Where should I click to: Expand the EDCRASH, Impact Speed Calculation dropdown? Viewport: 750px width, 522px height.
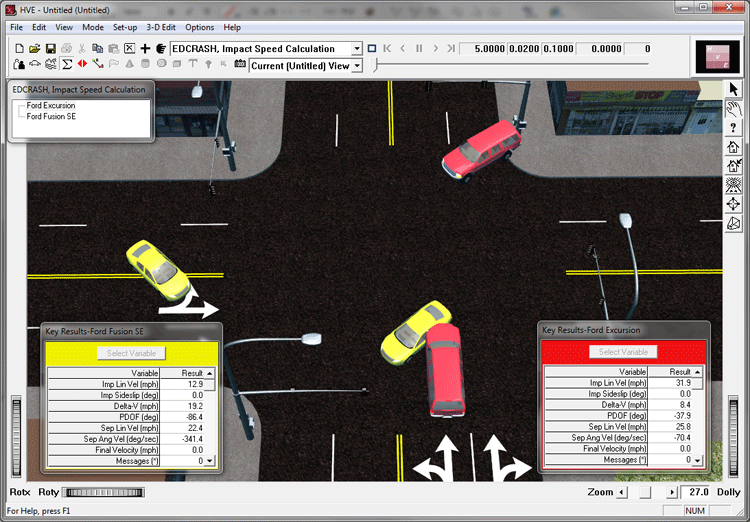pyautogui.click(x=357, y=49)
